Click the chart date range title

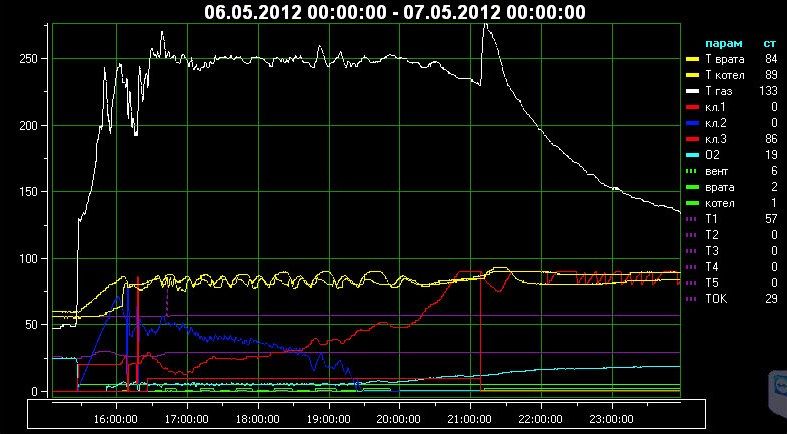pyautogui.click(x=395, y=12)
